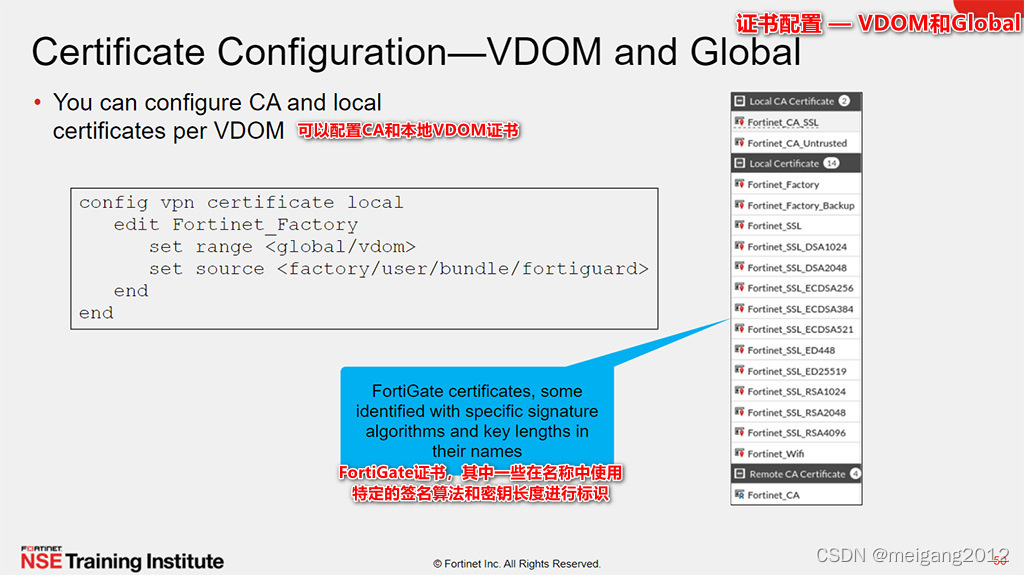The image size is (1024, 575).
Task: Select the Fortinet_SSL_ECDSA384 row text
Action: point(801,309)
